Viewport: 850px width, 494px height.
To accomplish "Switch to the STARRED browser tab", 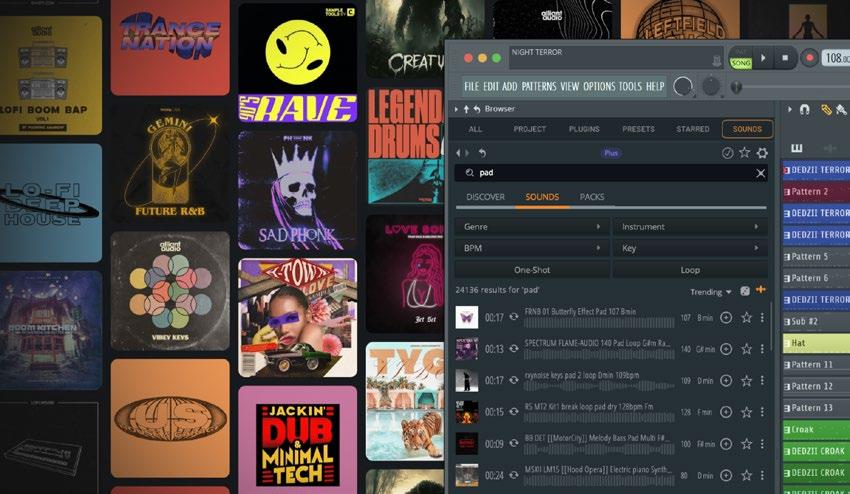I will point(692,129).
